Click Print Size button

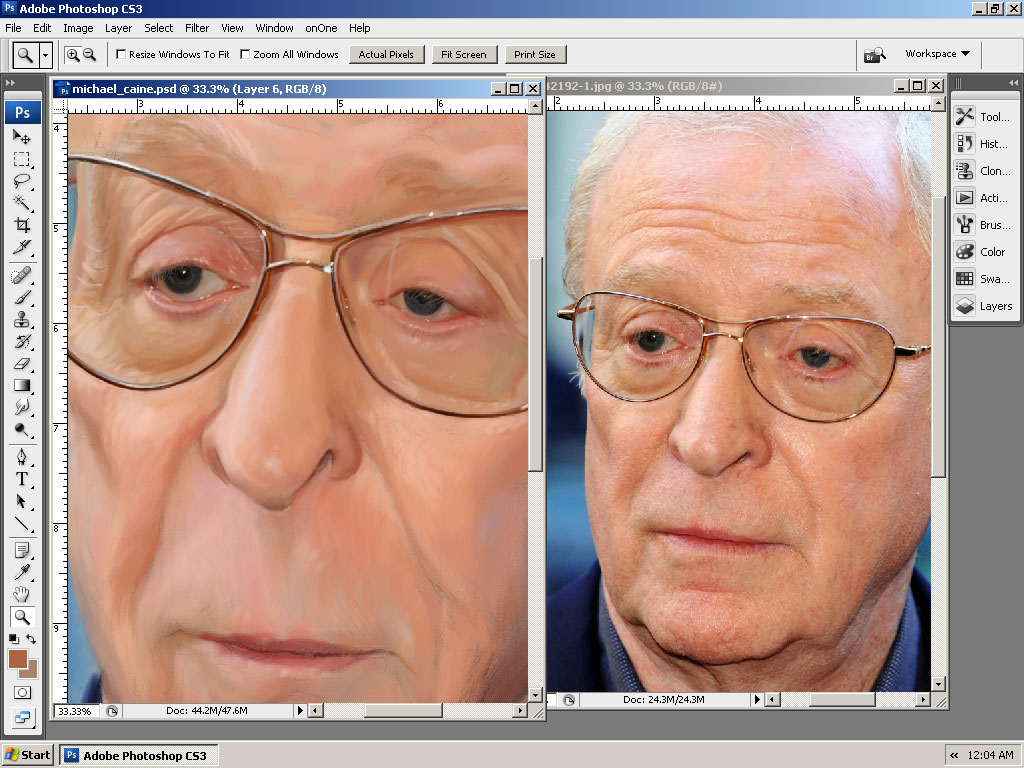coord(535,55)
